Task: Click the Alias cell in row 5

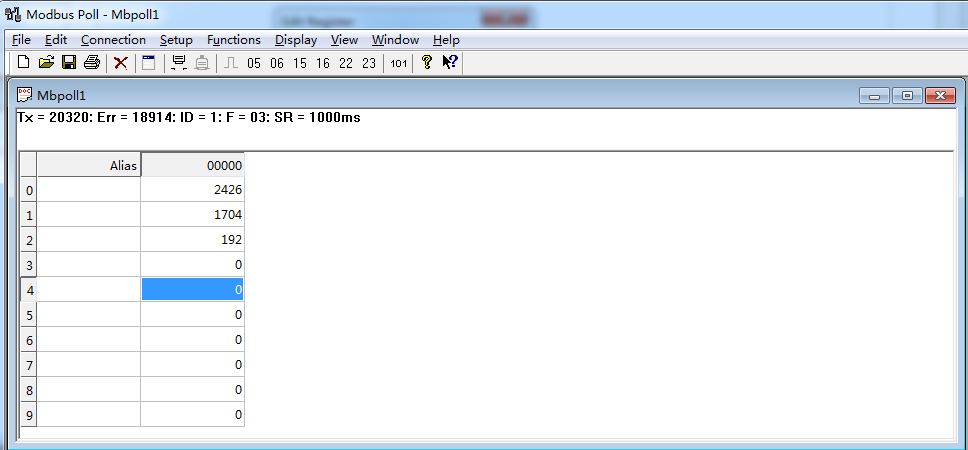Action: 89,315
